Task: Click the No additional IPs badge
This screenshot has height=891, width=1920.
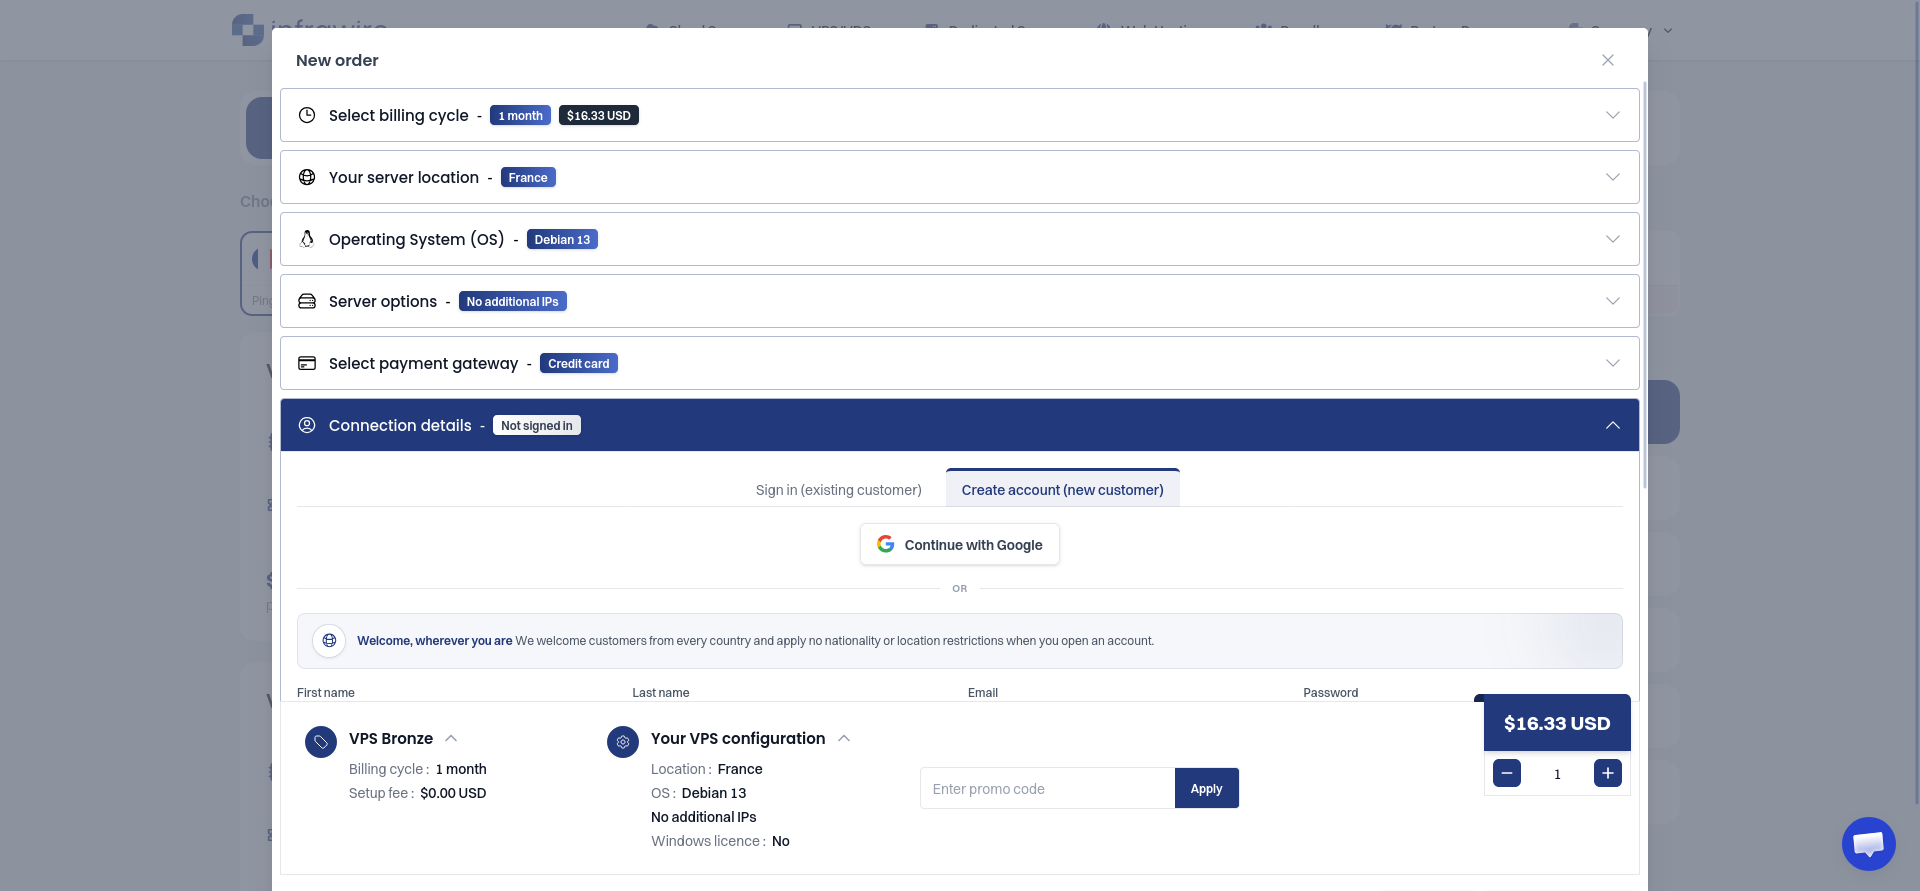Action: tap(512, 302)
